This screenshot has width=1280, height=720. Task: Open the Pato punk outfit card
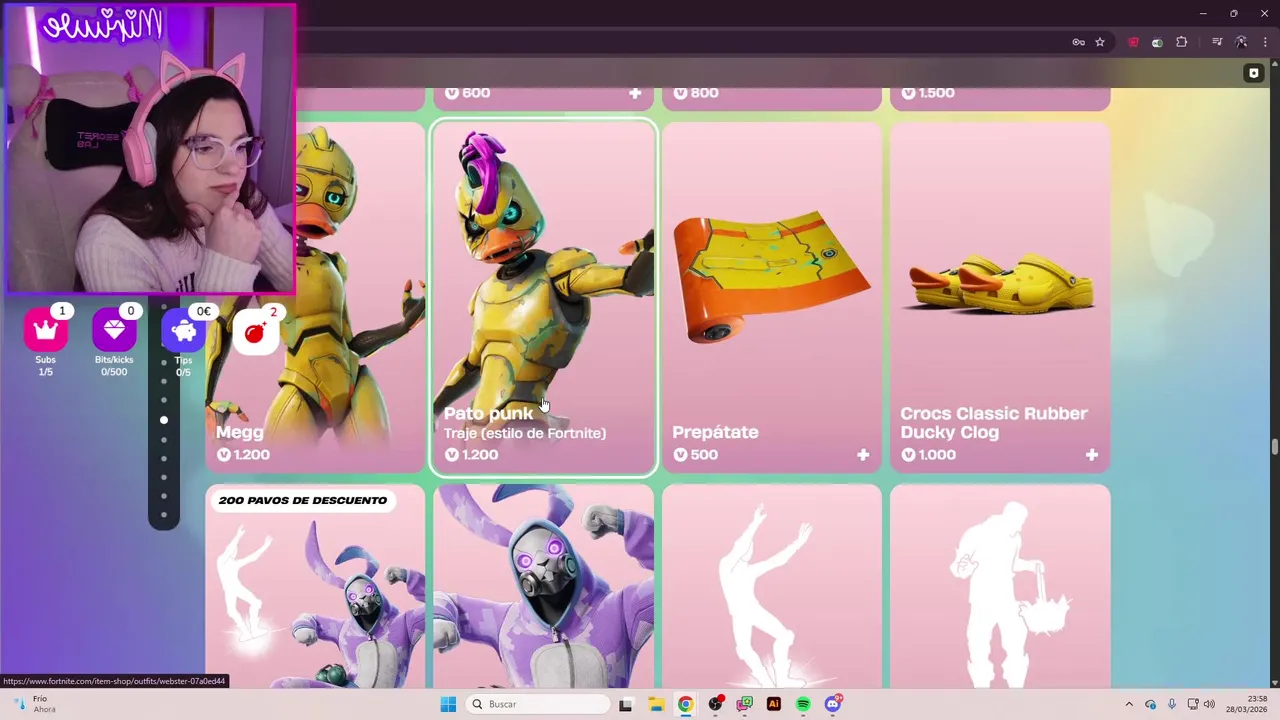pyautogui.click(x=543, y=297)
